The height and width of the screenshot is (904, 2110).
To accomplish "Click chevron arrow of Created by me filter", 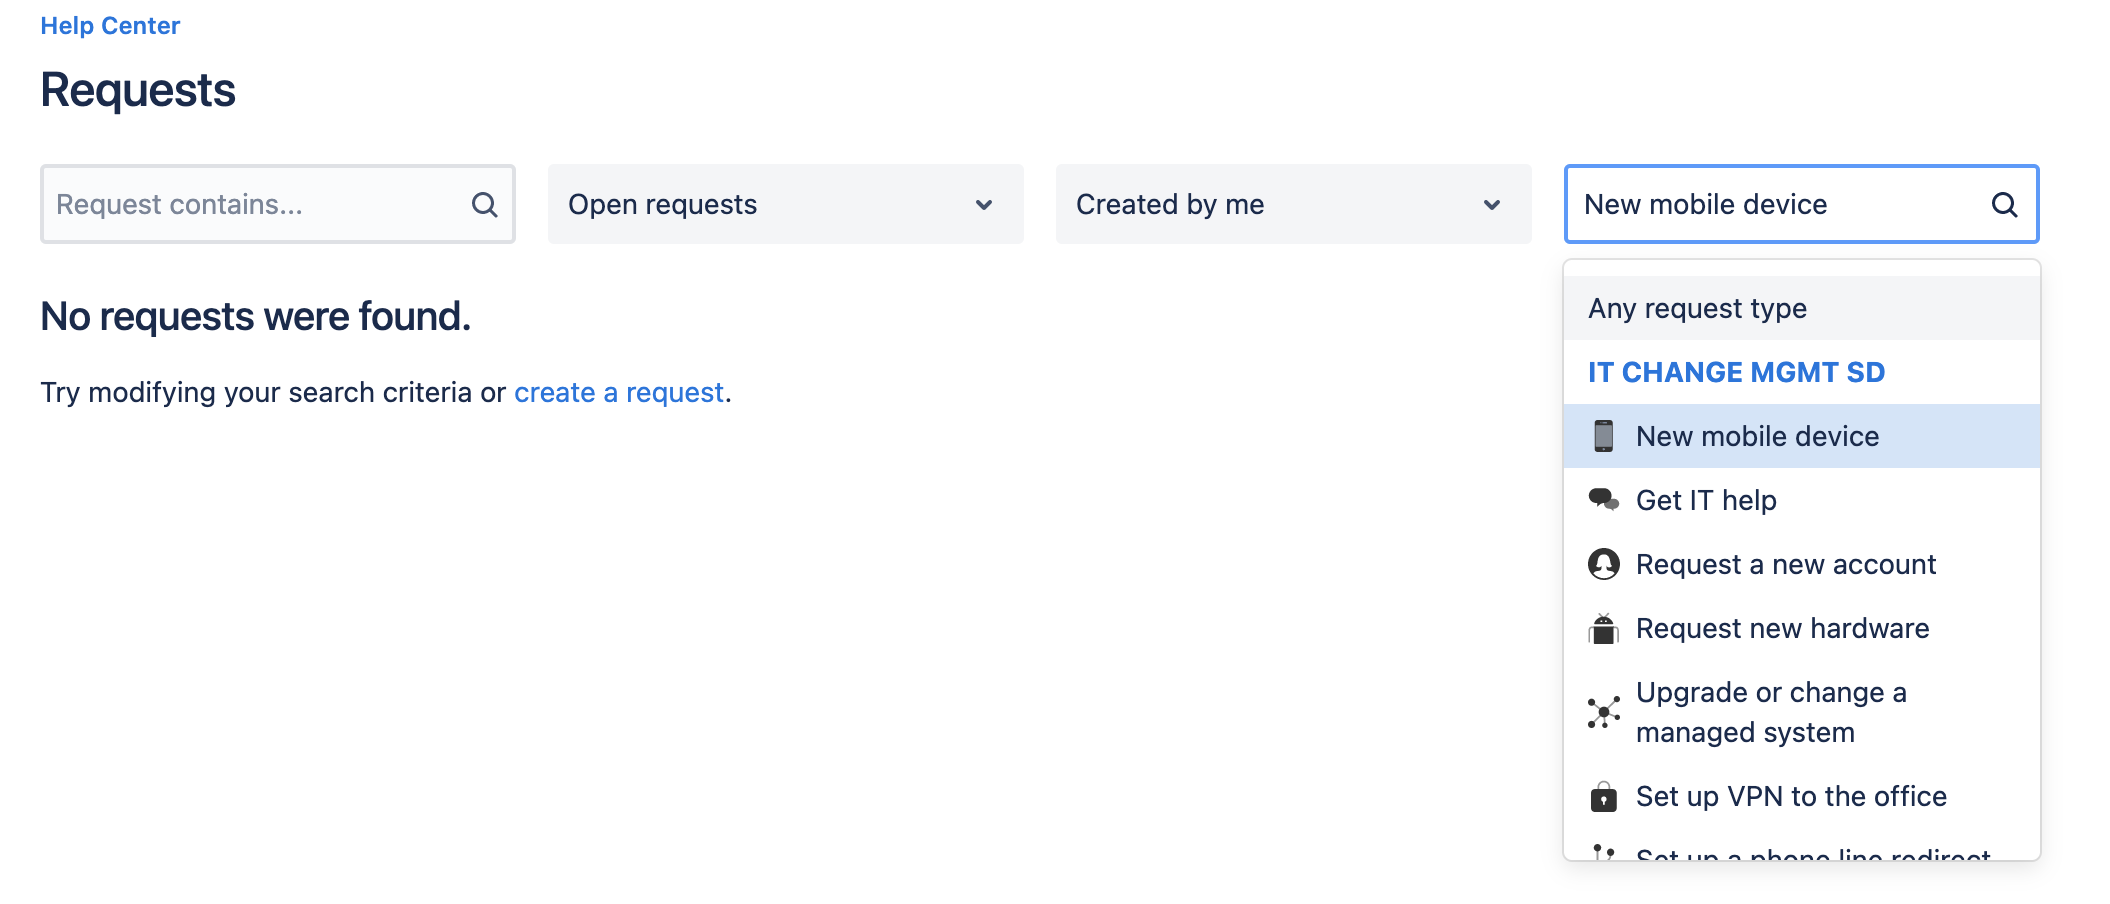I will click(1492, 205).
